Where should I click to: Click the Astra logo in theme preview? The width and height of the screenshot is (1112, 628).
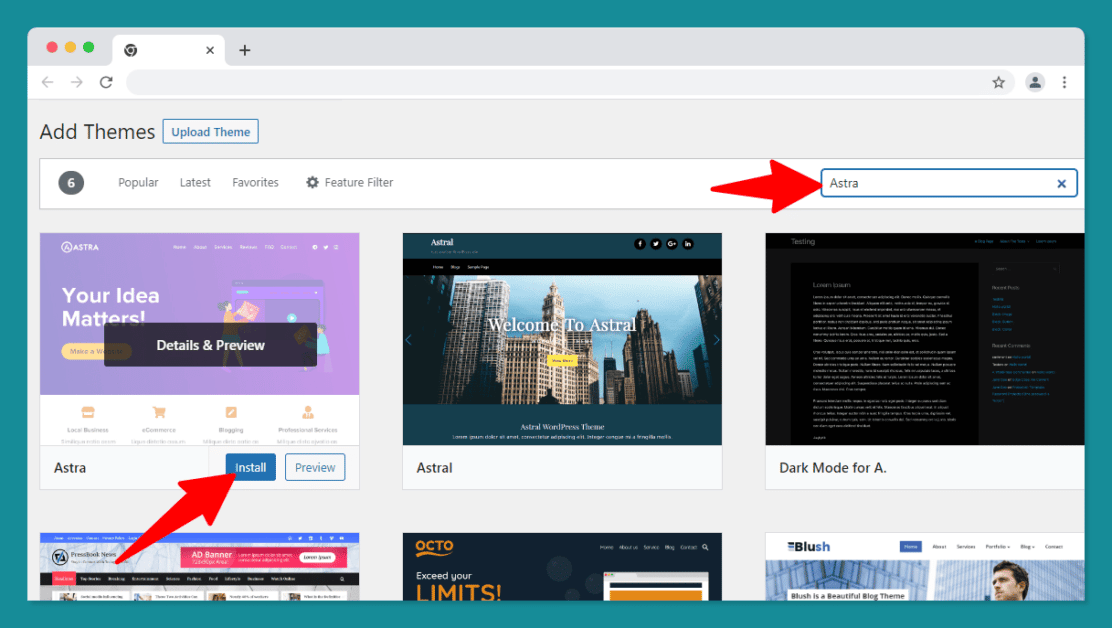[80, 247]
